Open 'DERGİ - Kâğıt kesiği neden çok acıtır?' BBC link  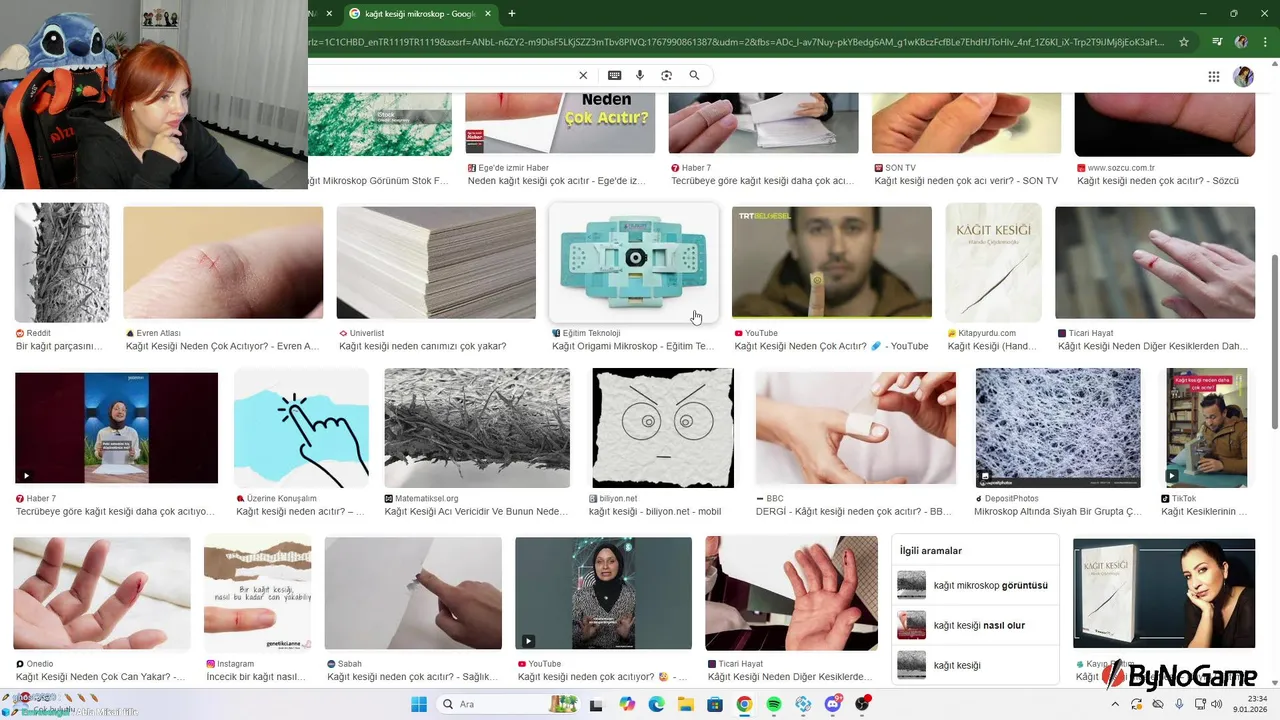[854, 511]
